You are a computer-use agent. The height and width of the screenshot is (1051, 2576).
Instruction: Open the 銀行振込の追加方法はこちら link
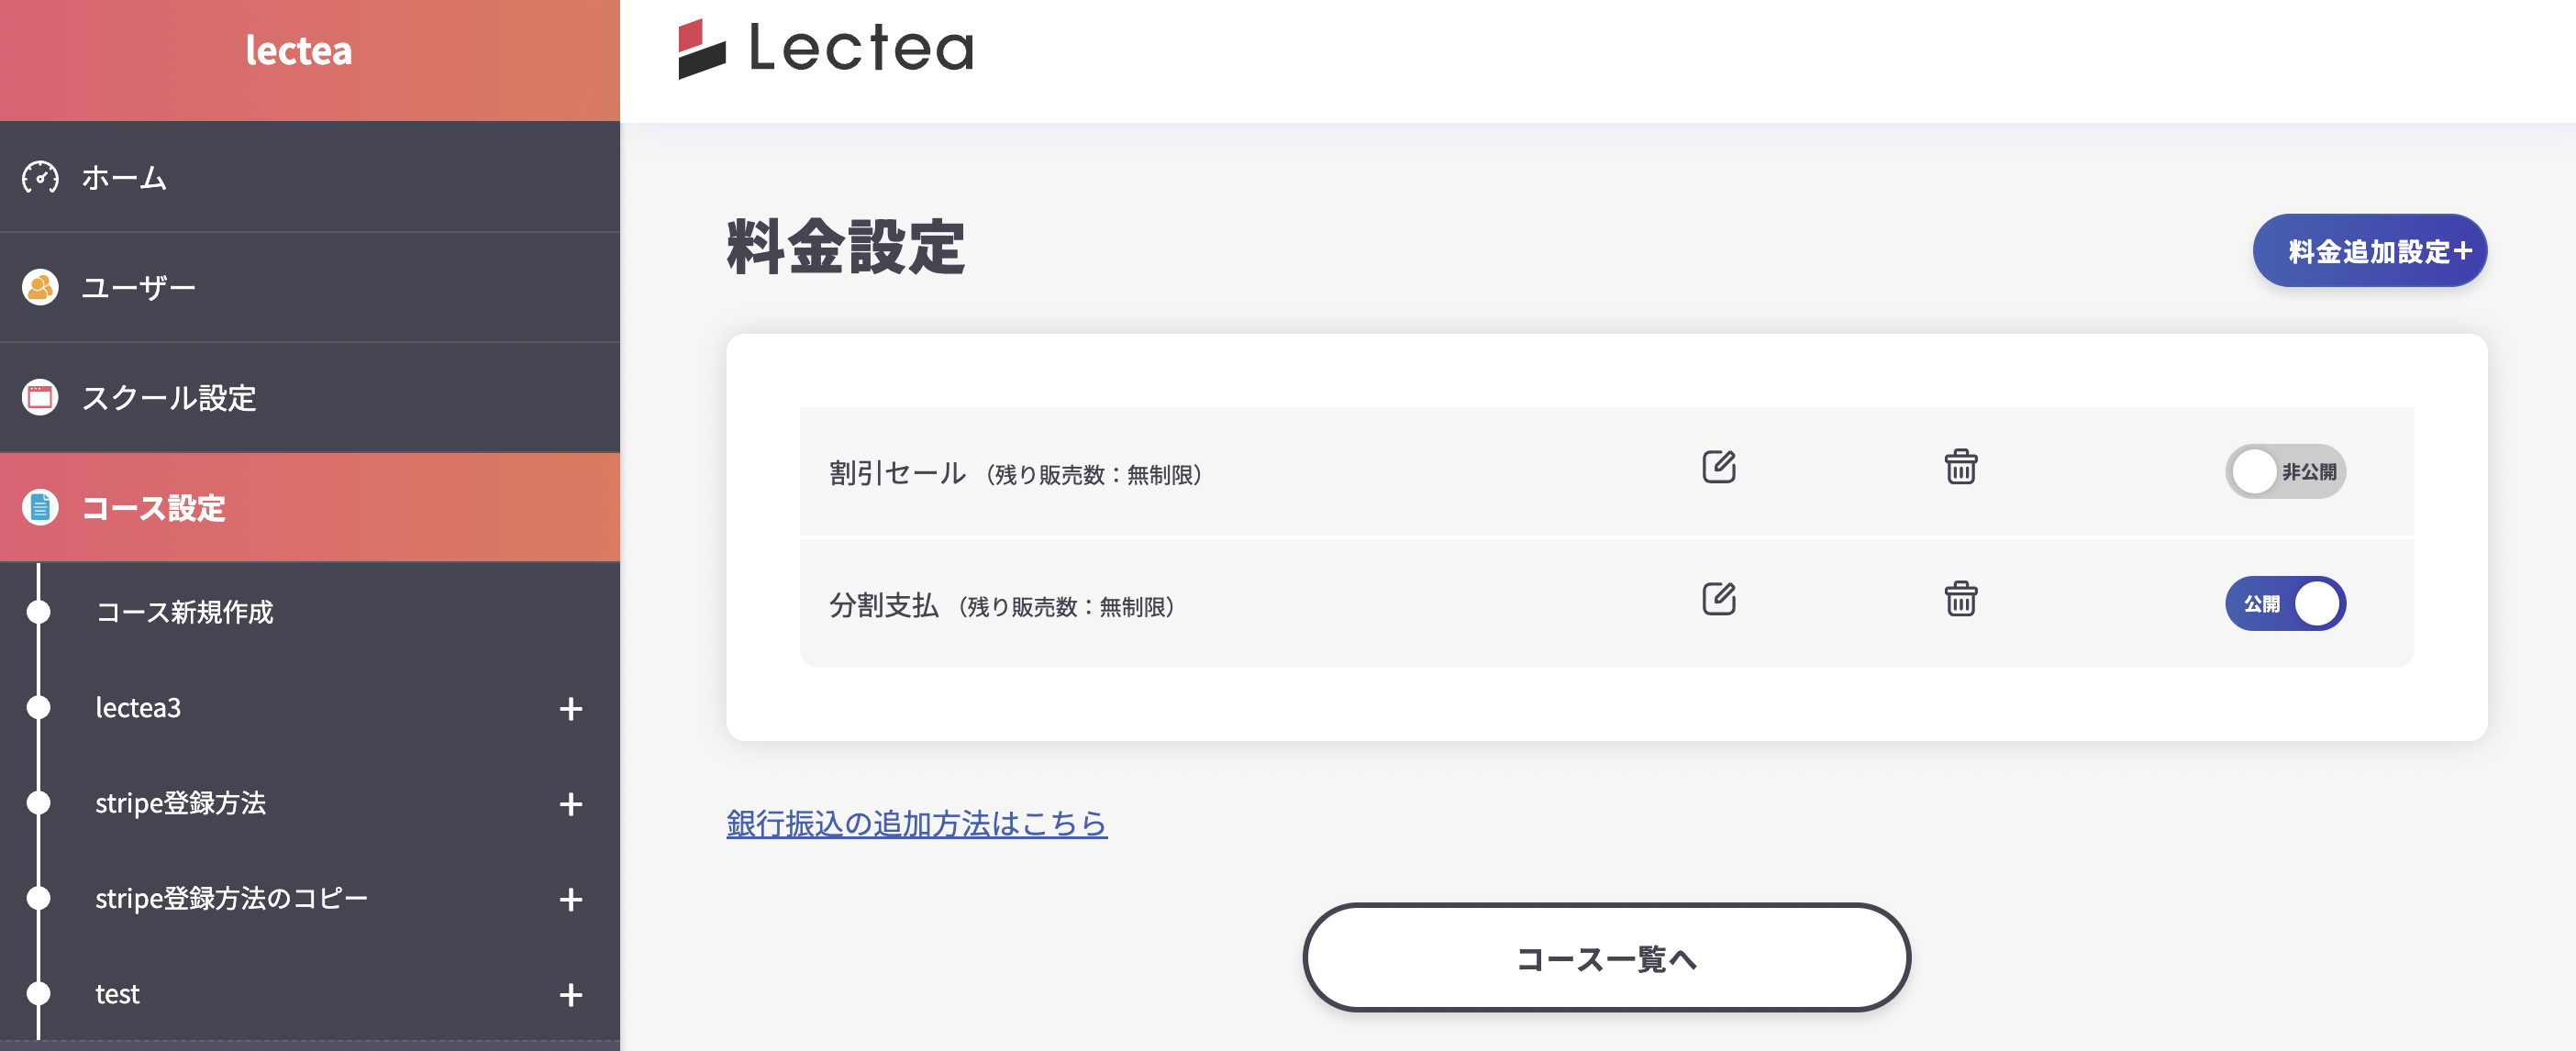click(x=916, y=822)
